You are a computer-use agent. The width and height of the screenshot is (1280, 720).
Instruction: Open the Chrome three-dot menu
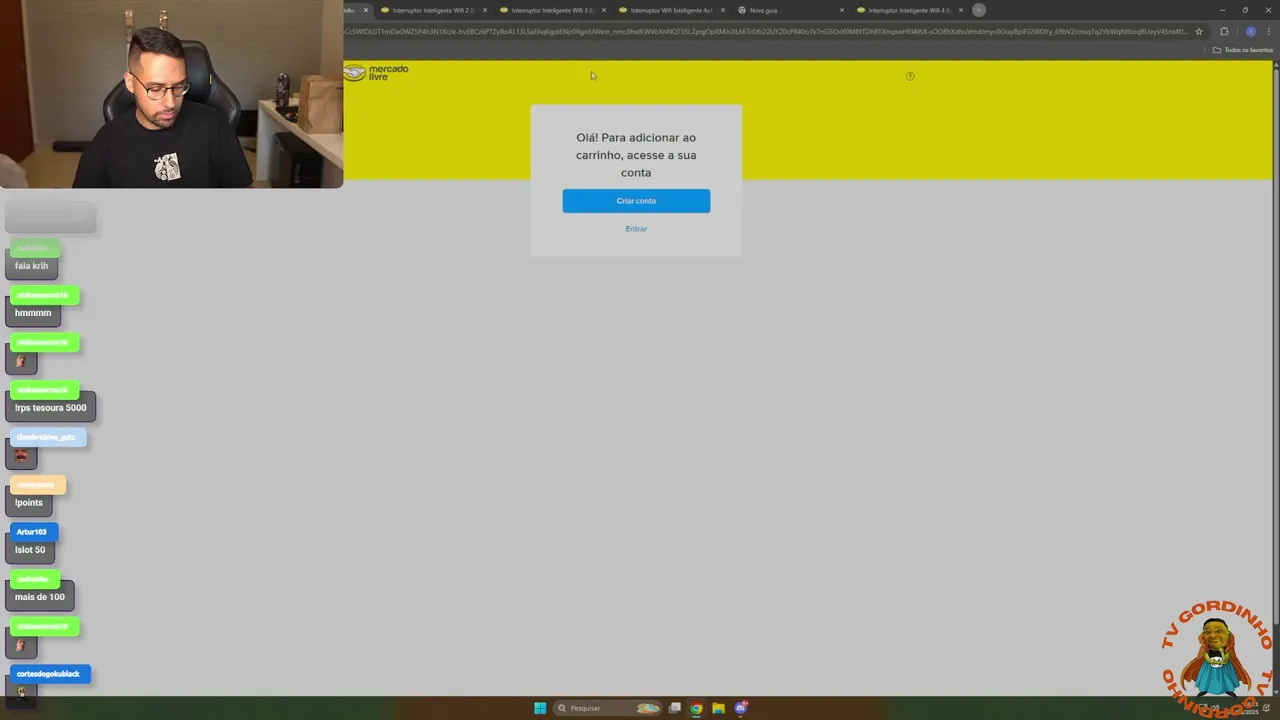(1269, 31)
